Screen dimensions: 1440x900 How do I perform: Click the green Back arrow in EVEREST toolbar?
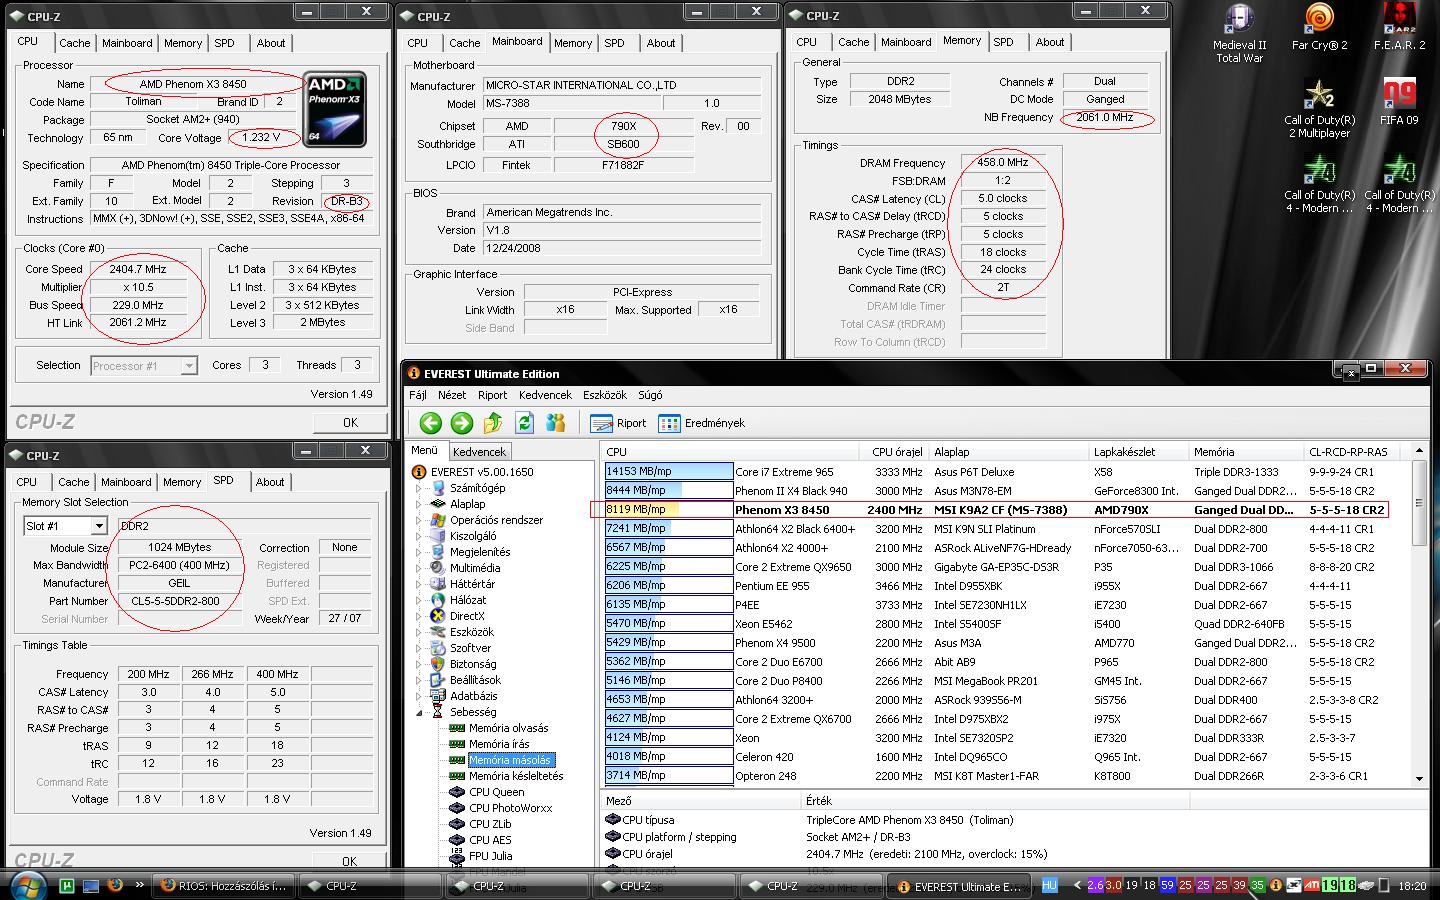[431, 423]
